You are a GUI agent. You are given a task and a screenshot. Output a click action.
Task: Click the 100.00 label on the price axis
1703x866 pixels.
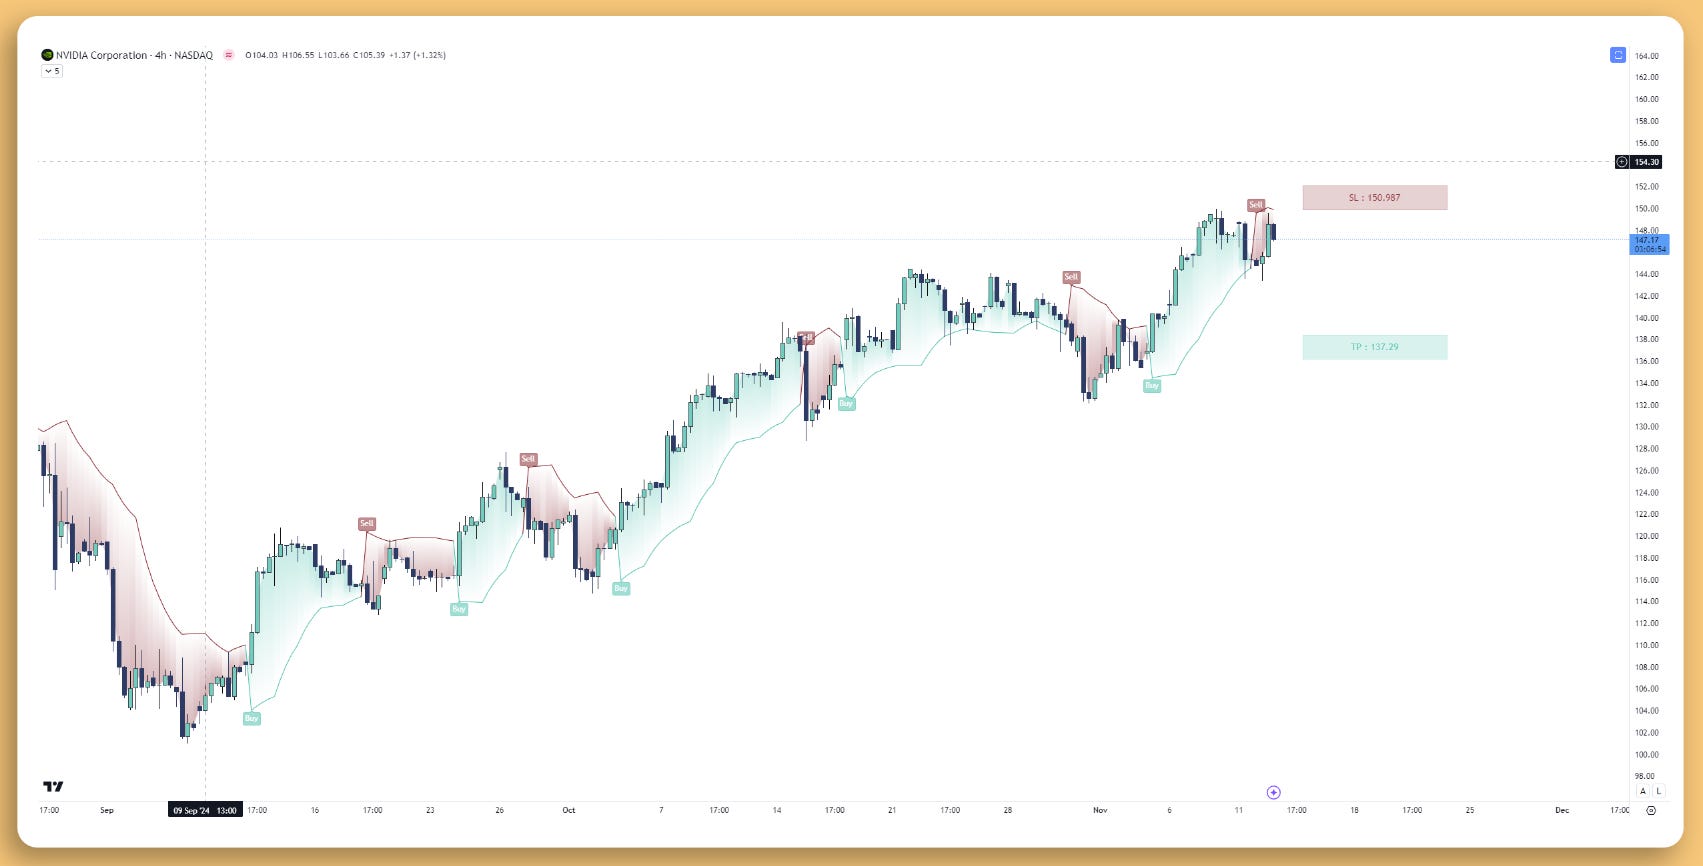point(1646,755)
